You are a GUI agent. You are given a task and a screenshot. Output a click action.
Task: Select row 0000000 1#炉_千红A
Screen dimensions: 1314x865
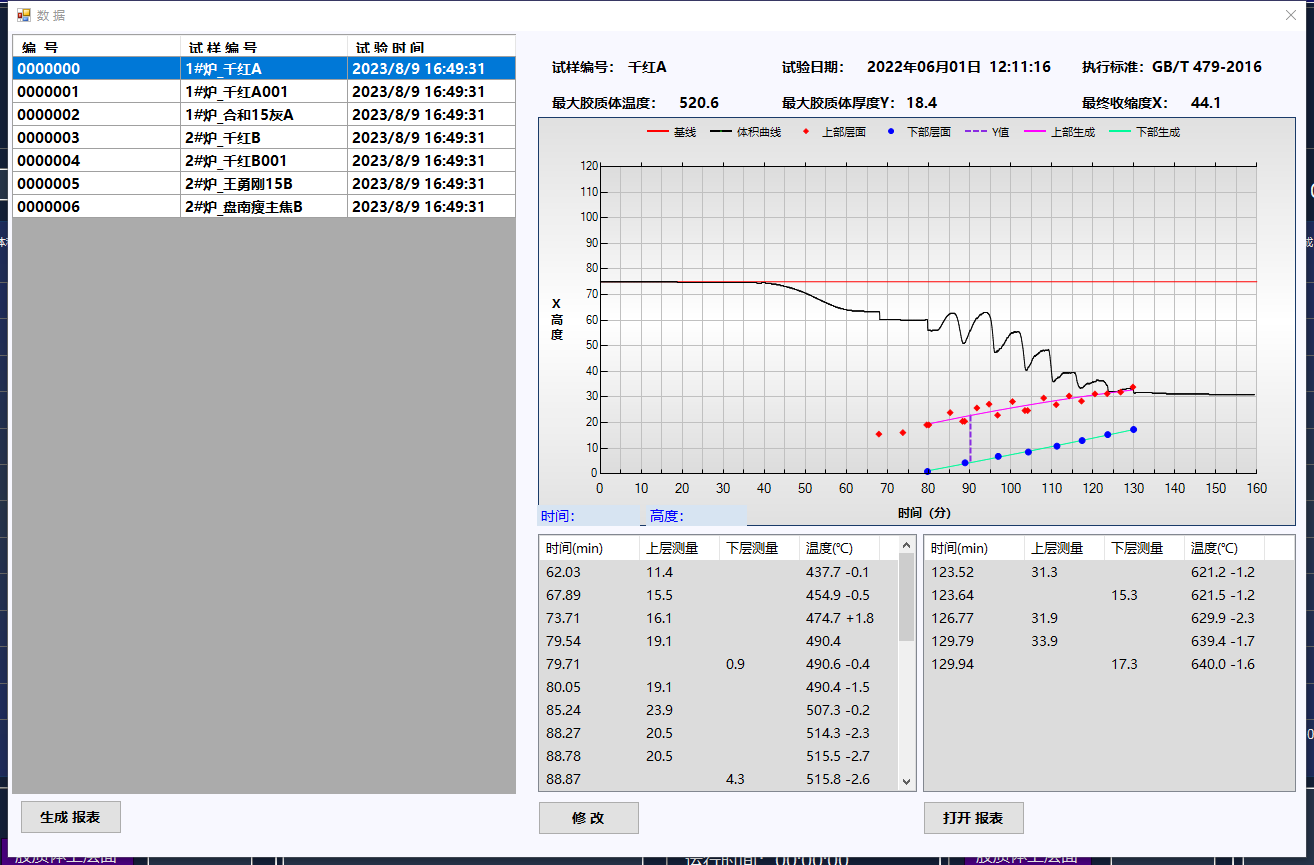[x=264, y=69]
